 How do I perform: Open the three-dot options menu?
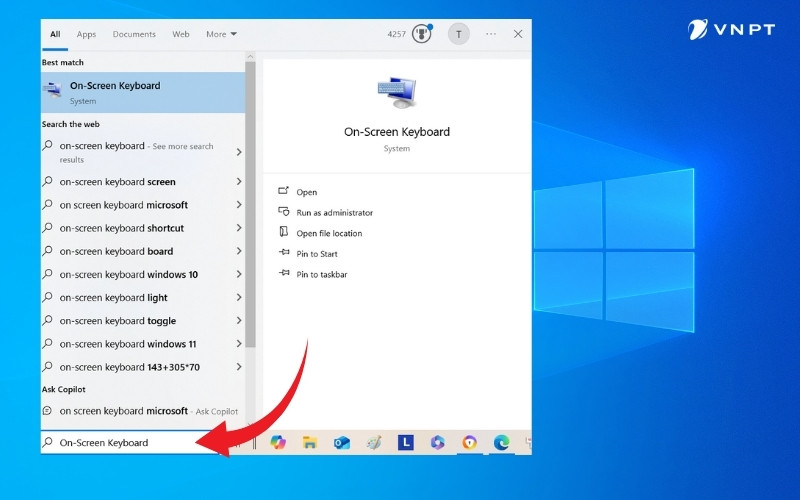491,34
